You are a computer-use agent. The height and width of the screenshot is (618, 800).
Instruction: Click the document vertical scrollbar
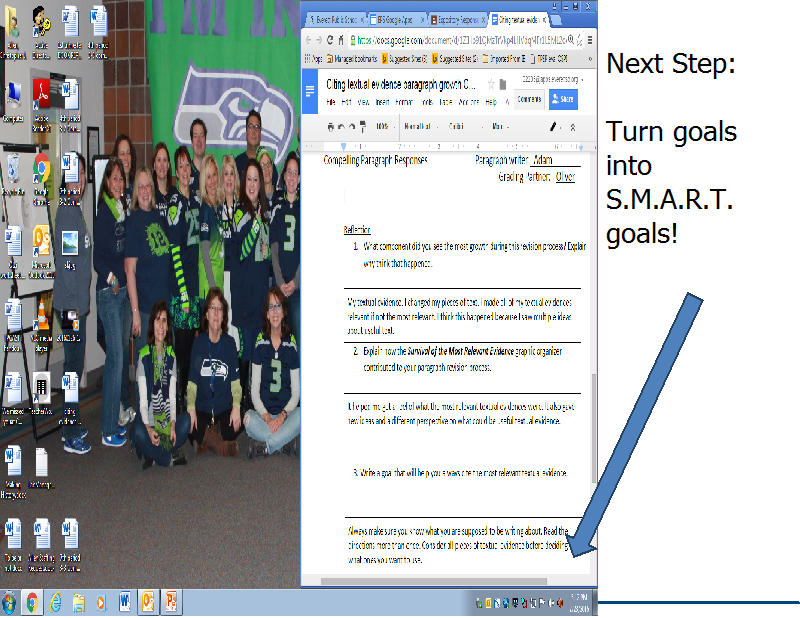point(593,428)
